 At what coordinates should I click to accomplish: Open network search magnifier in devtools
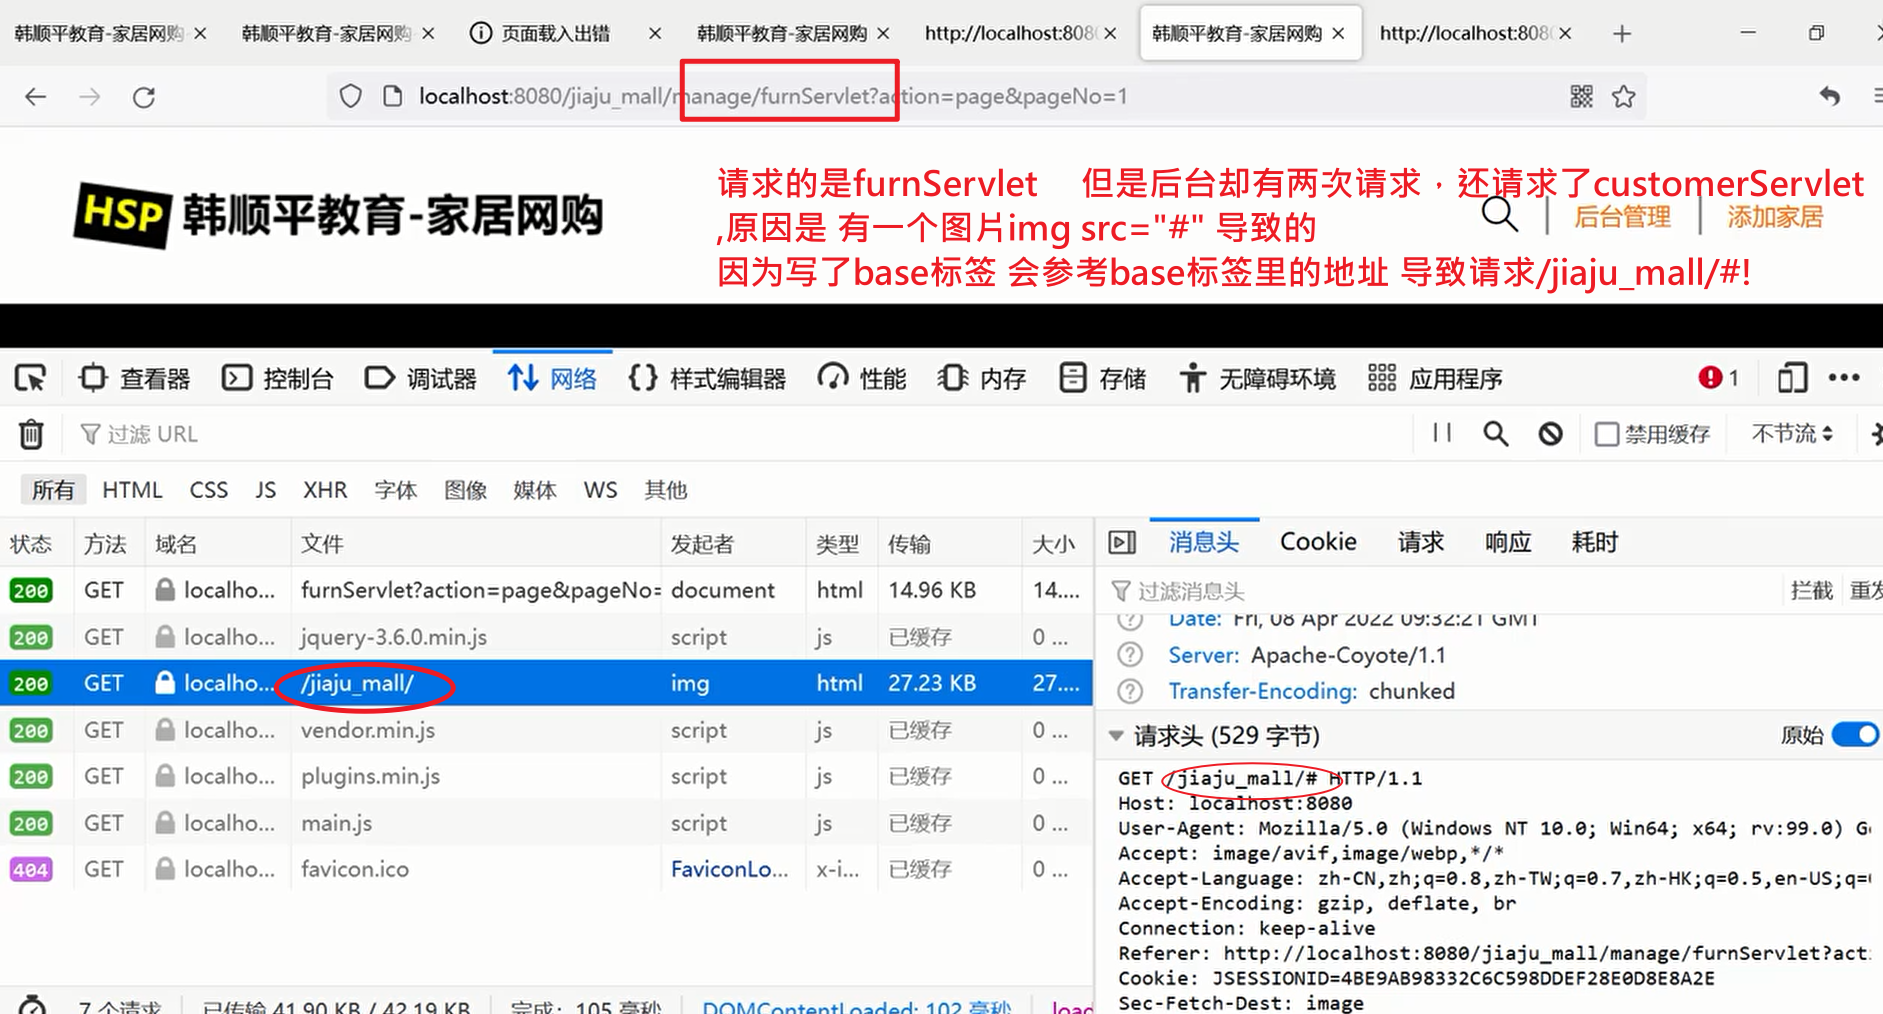(1495, 433)
